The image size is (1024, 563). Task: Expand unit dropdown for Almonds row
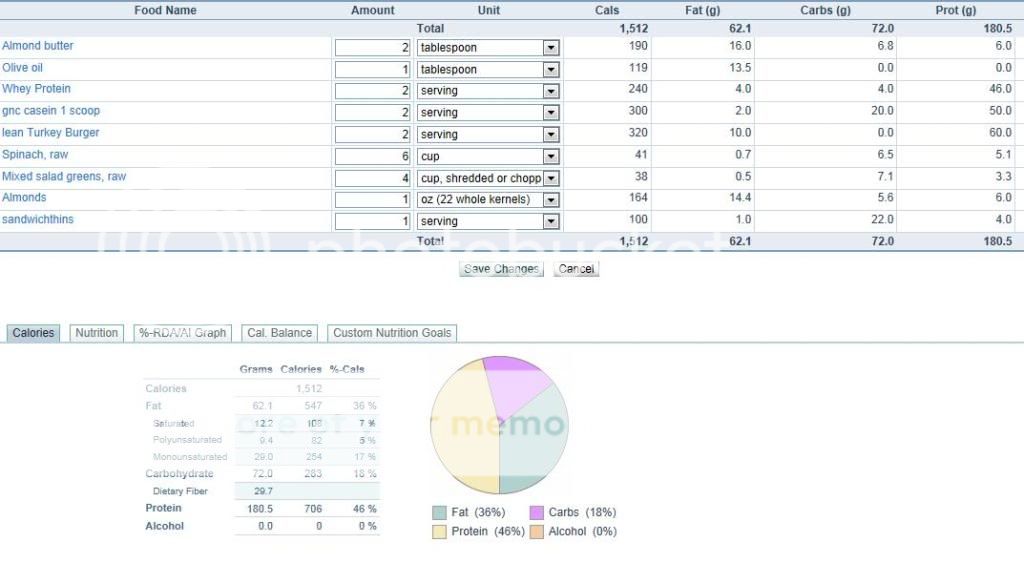pyautogui.click(x=550, y=200)
